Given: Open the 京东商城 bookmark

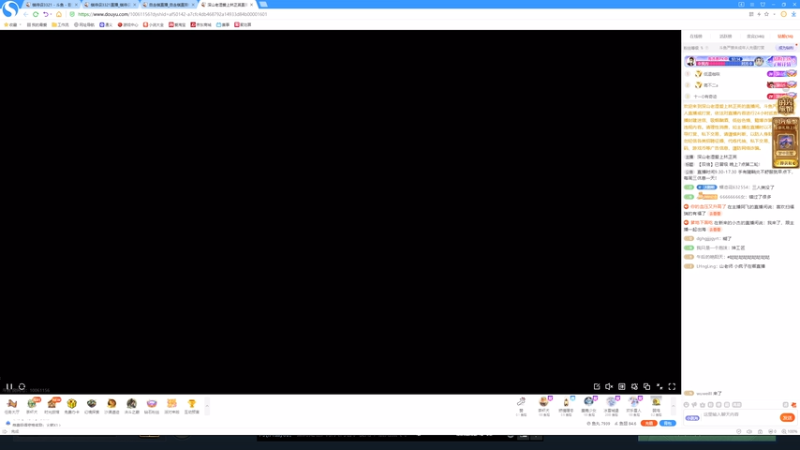Looking at the screenshot, I should pyautogui.click(x=201, y=24).
